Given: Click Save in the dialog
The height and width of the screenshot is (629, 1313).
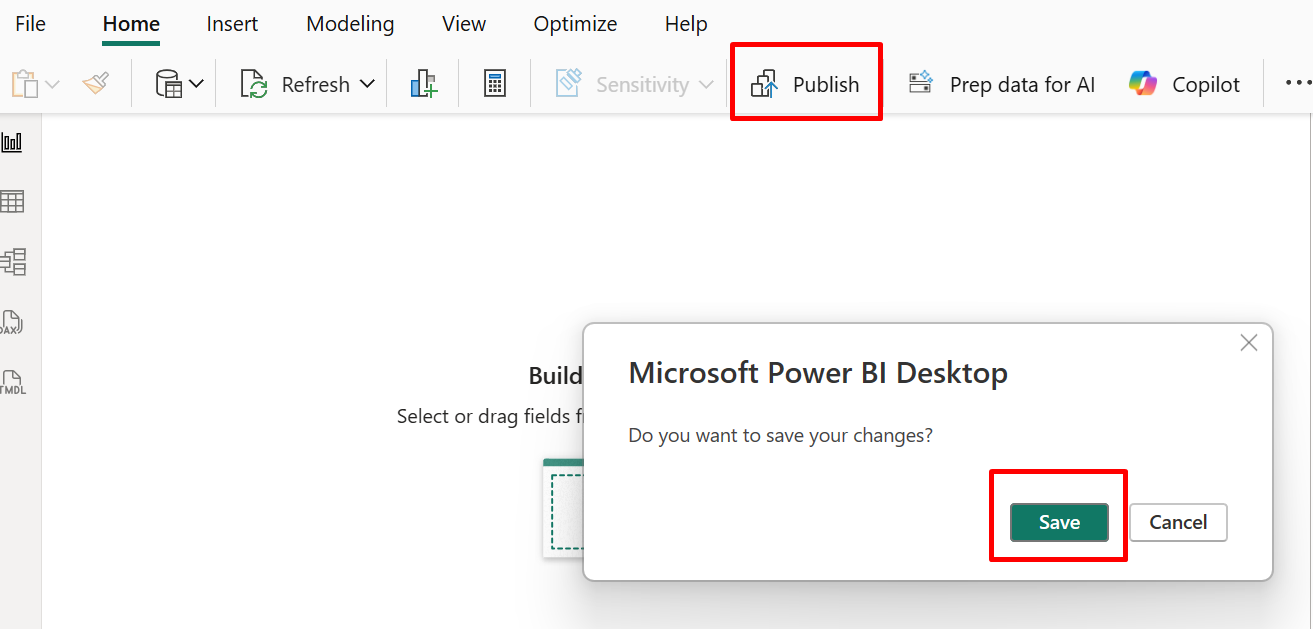Looking at the screenshot, I should coord(1059,522).
